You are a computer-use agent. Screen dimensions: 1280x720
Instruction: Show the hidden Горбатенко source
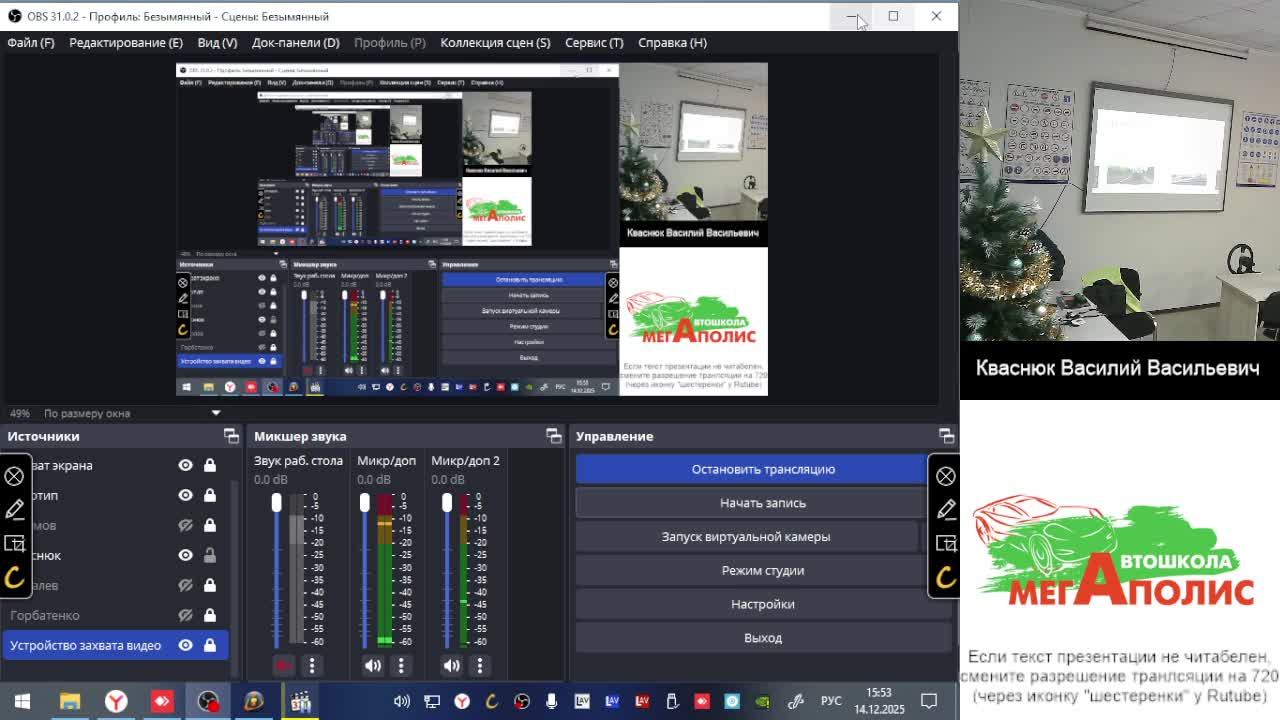185,615
